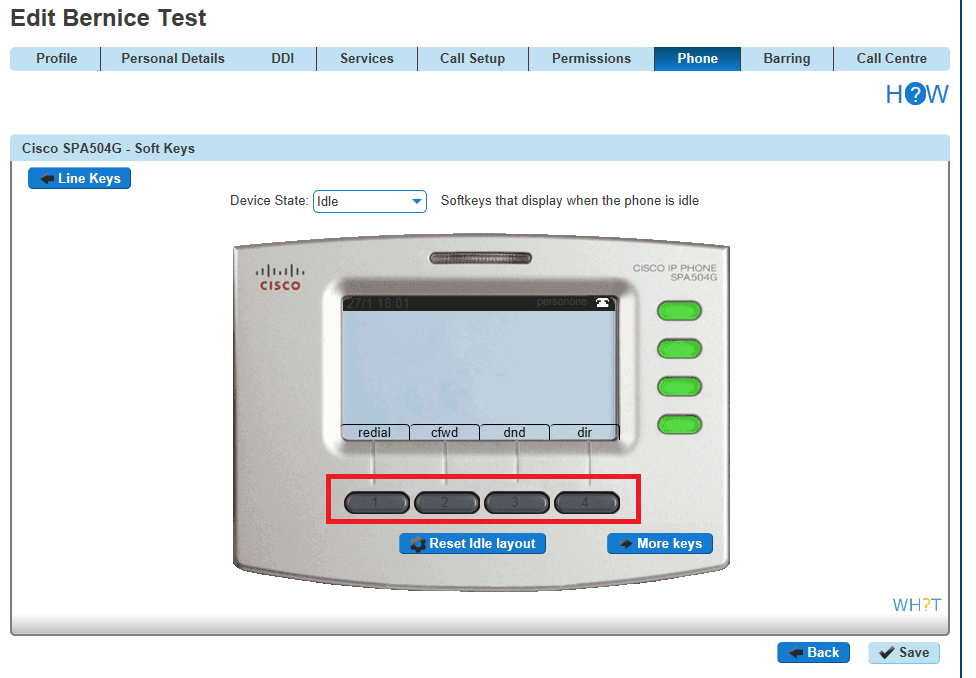Click the 'Edit Bernice Test' page title
This screenshot has width=976, height=678.
point(108,18)
